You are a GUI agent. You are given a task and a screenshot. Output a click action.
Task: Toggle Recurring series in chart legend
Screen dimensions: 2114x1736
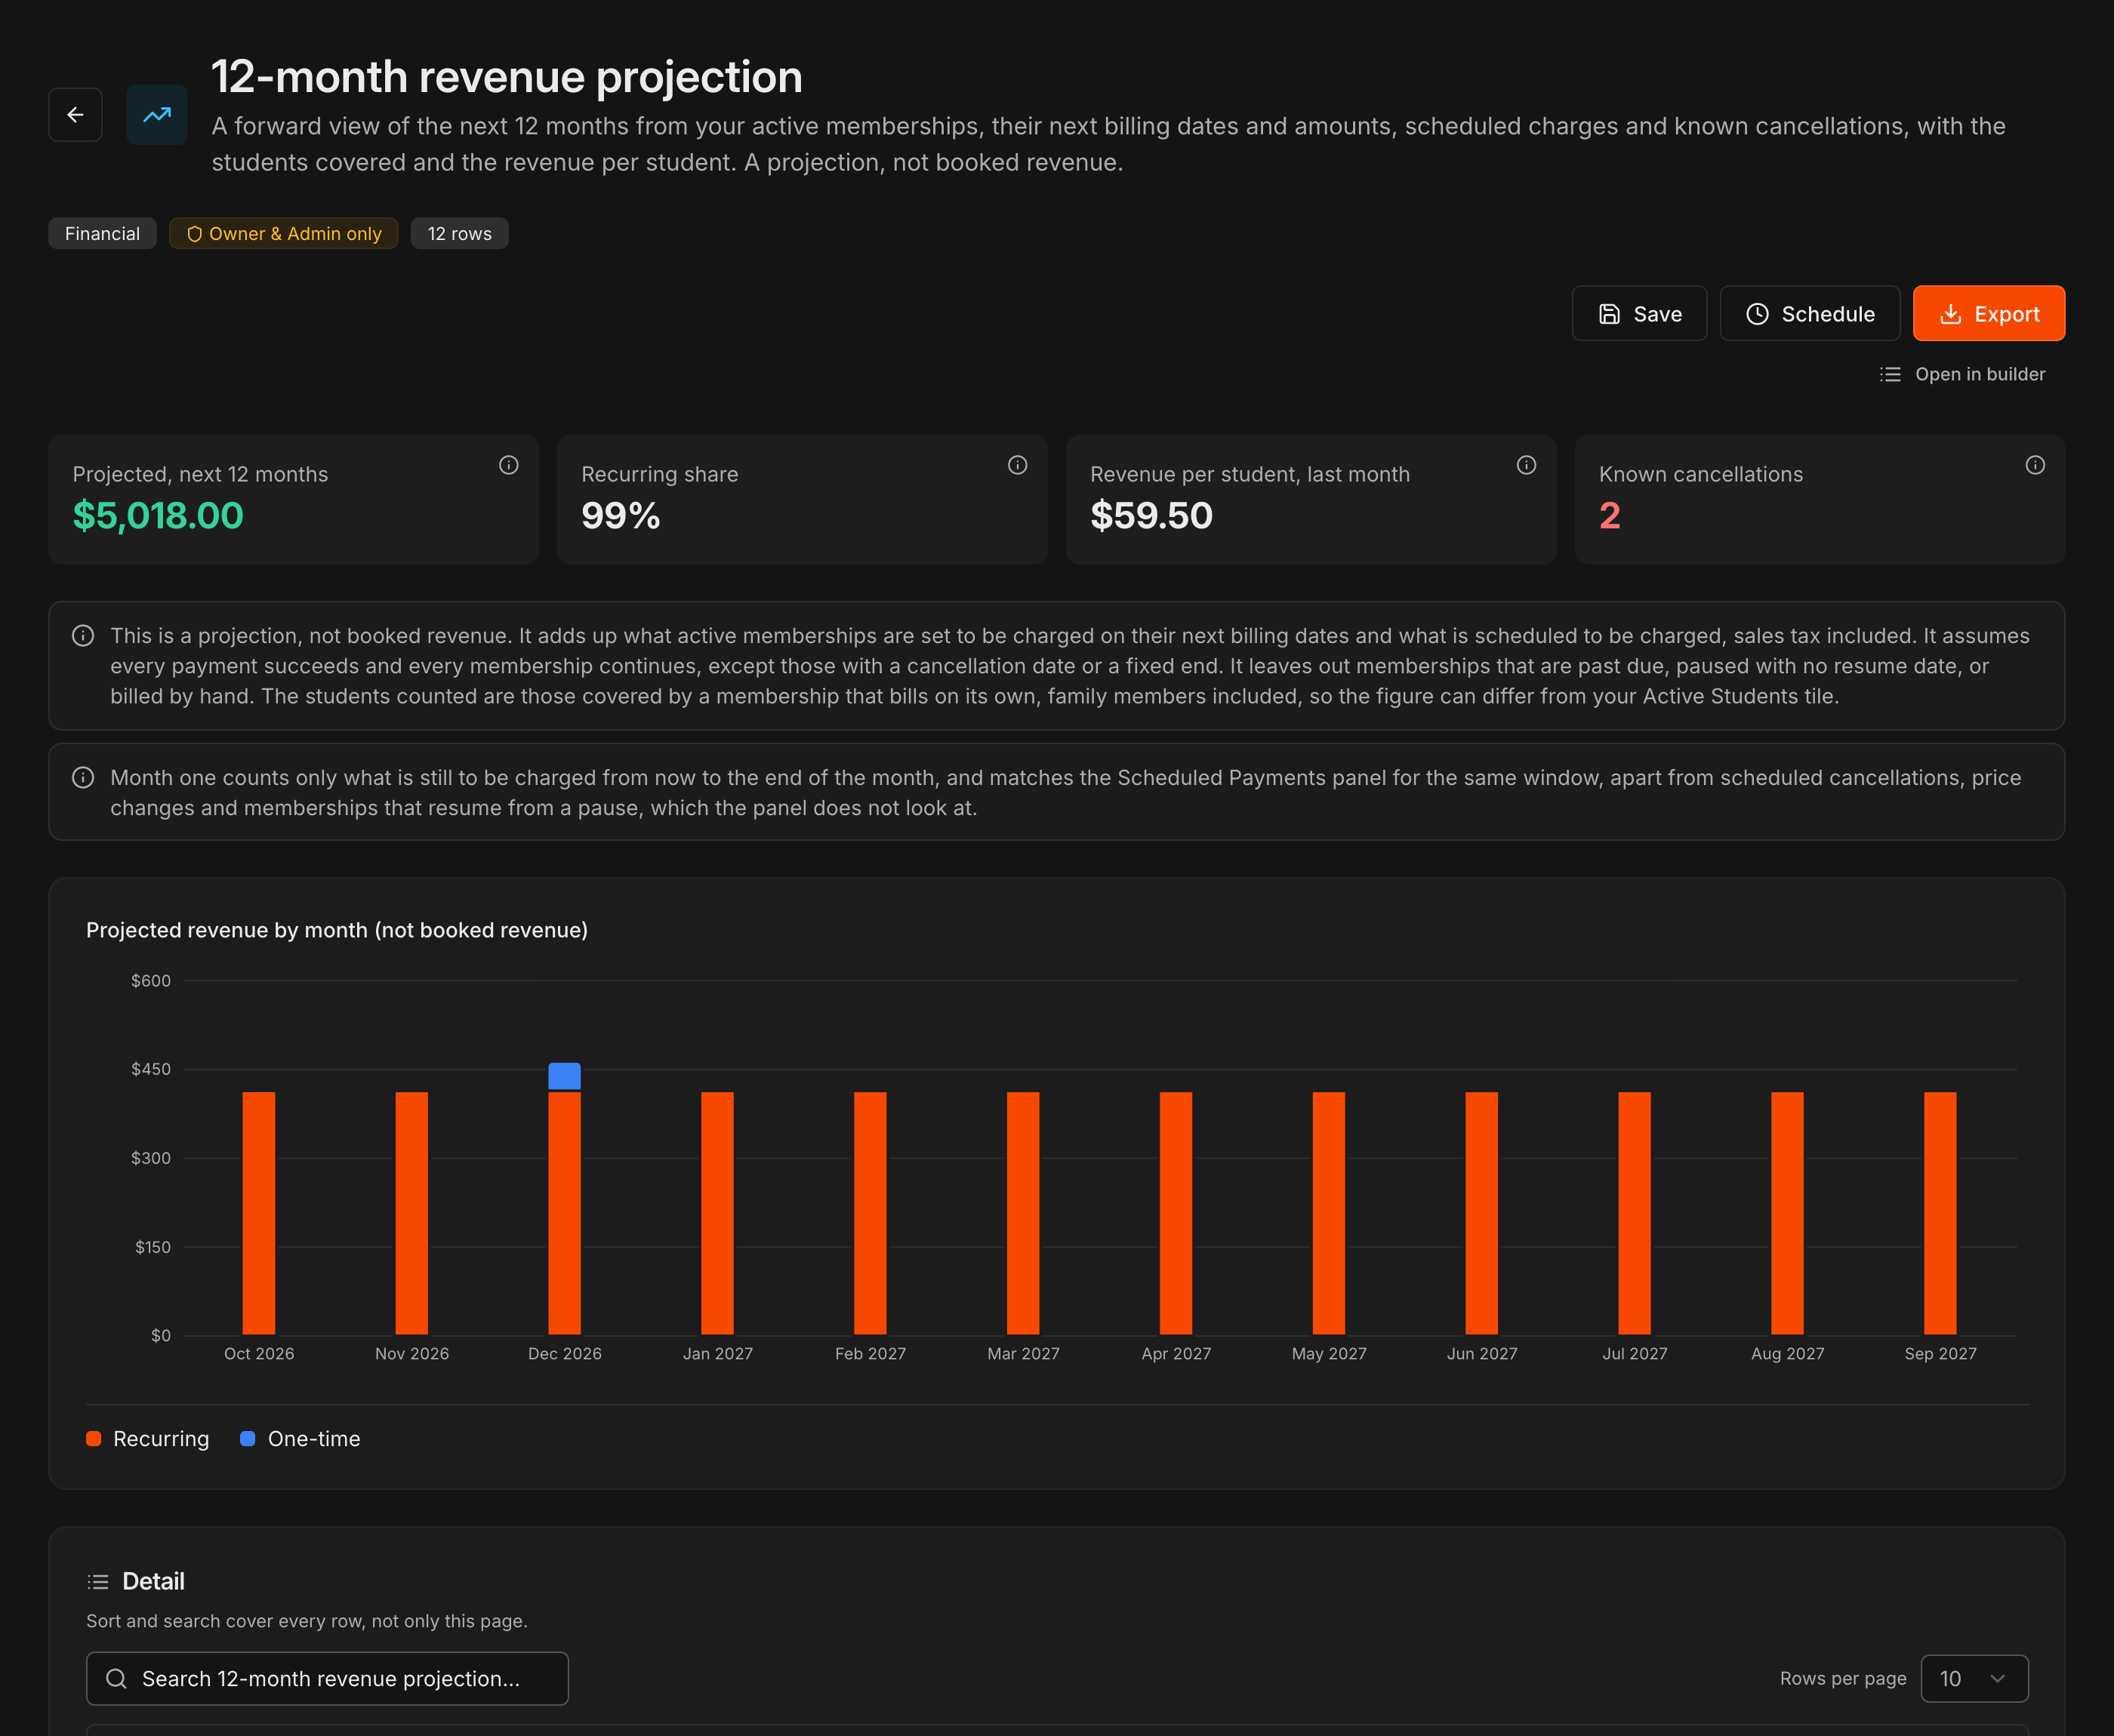148,1439
